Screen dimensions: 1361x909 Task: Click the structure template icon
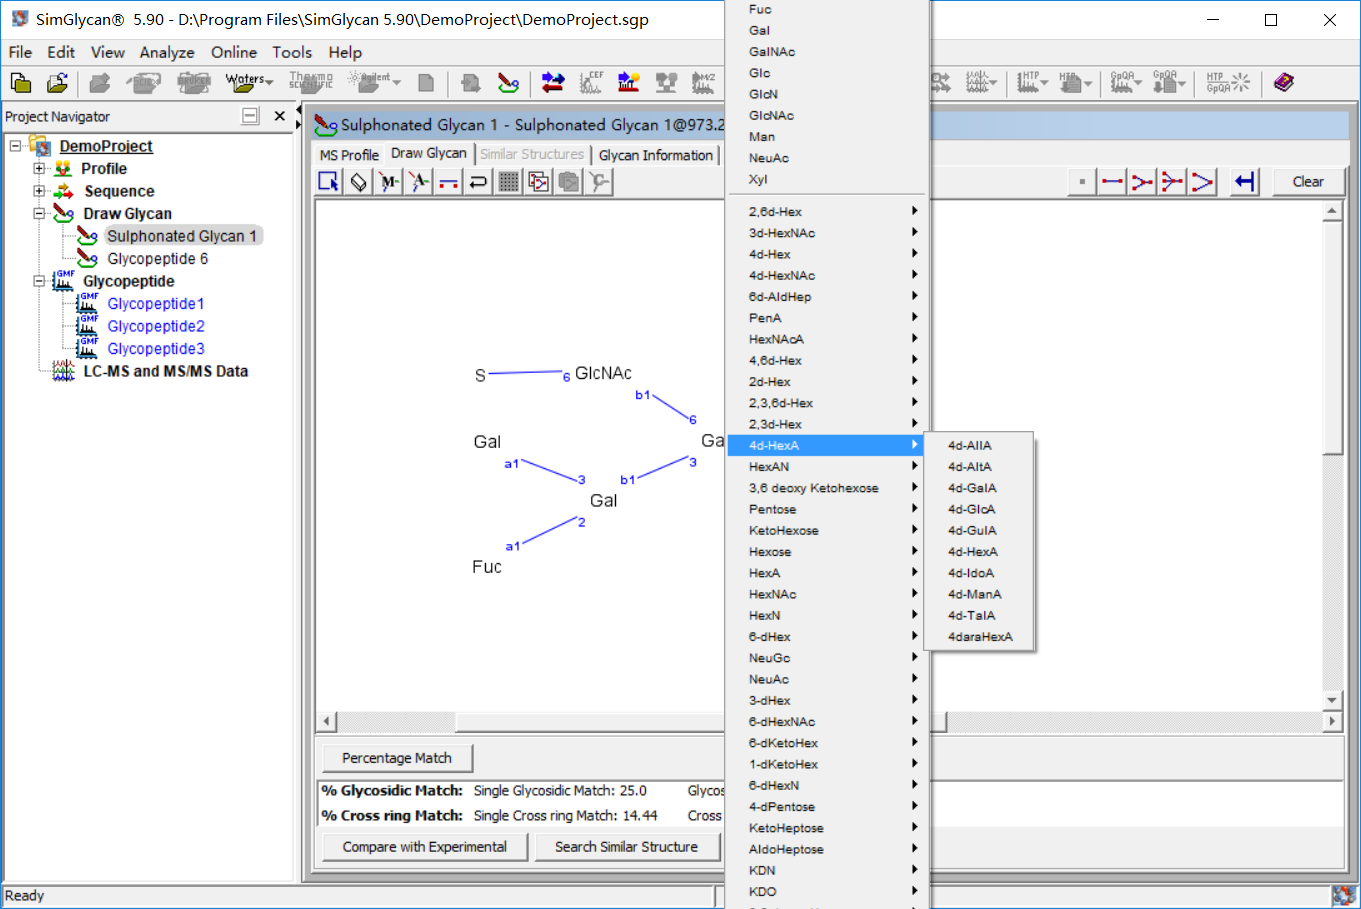[x=539, y=181]
